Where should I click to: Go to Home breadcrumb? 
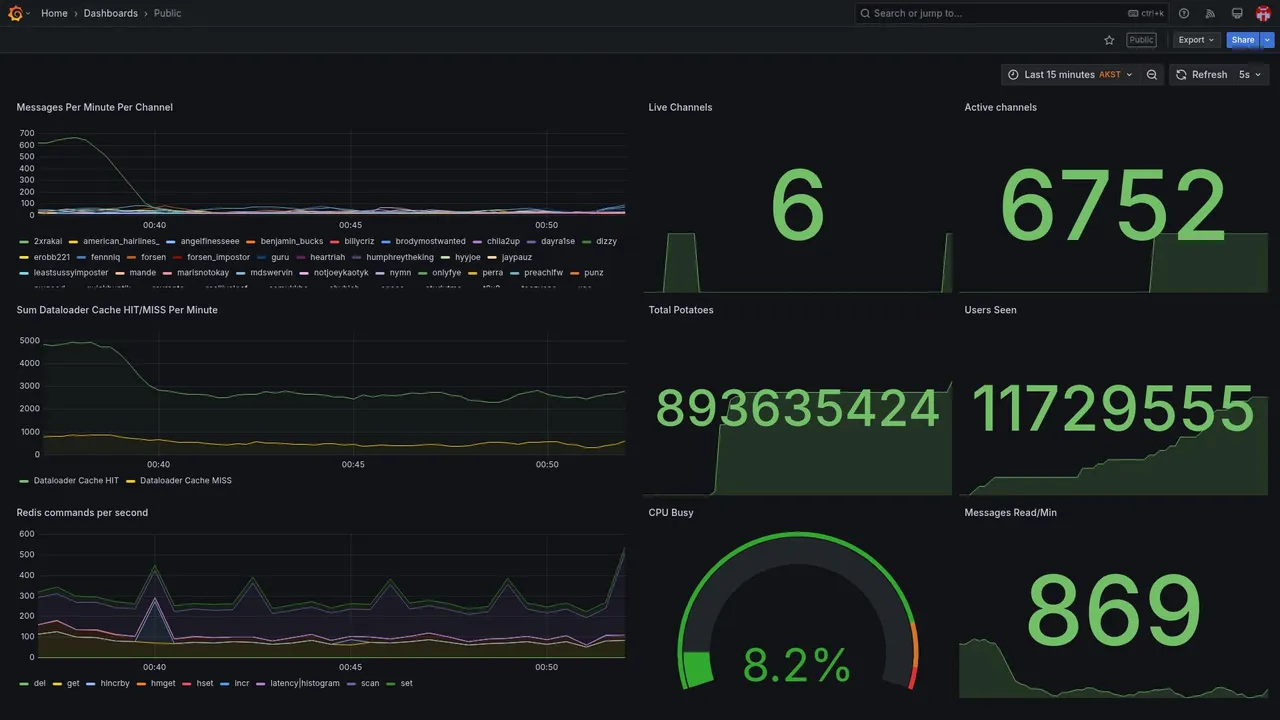tap(54, 13)
